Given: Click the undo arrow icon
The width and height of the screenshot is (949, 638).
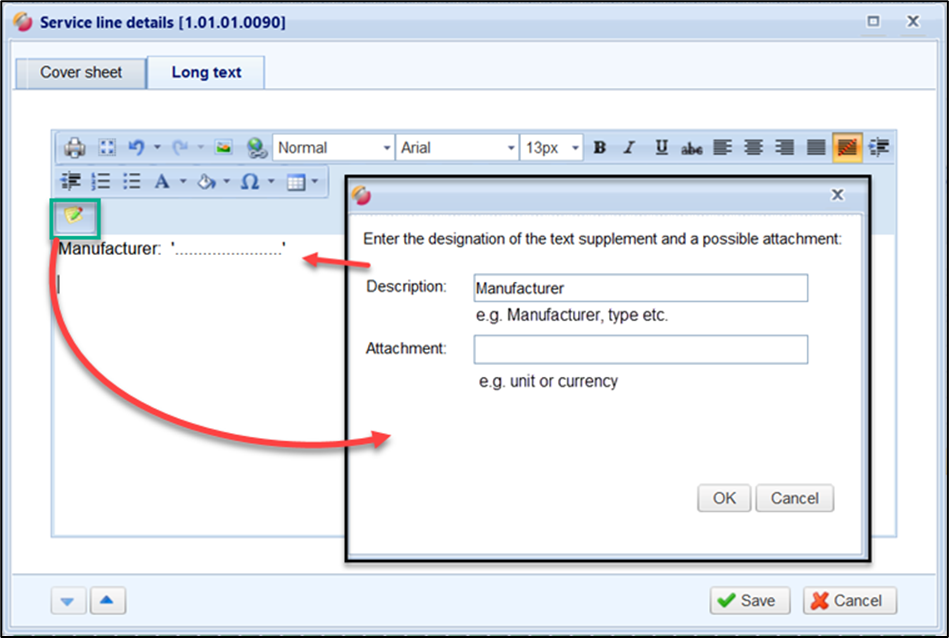Looking at the screenshot, I should pos(135,148).
